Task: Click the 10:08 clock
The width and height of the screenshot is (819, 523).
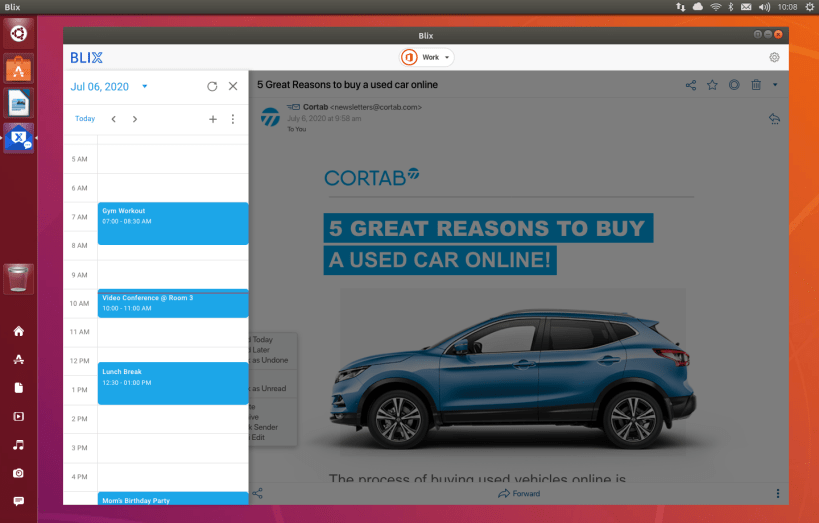Action: point(787,7)
